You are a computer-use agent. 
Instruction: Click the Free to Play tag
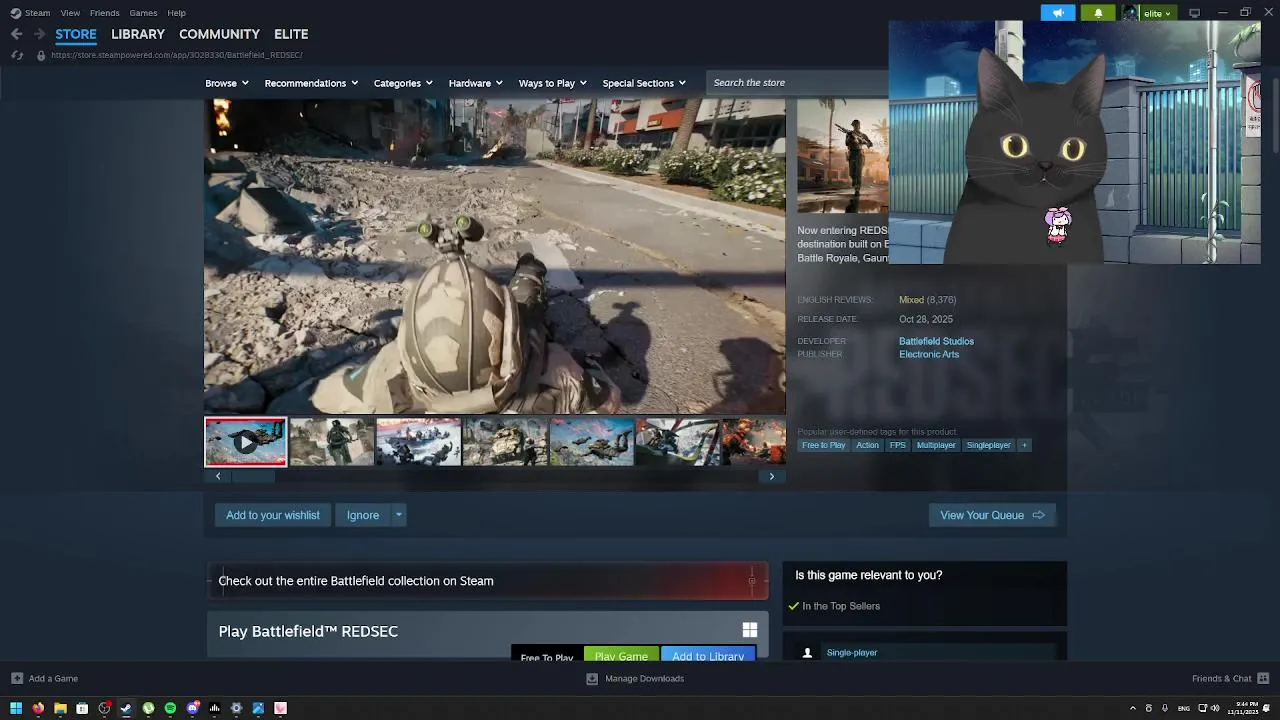(823, 445)
